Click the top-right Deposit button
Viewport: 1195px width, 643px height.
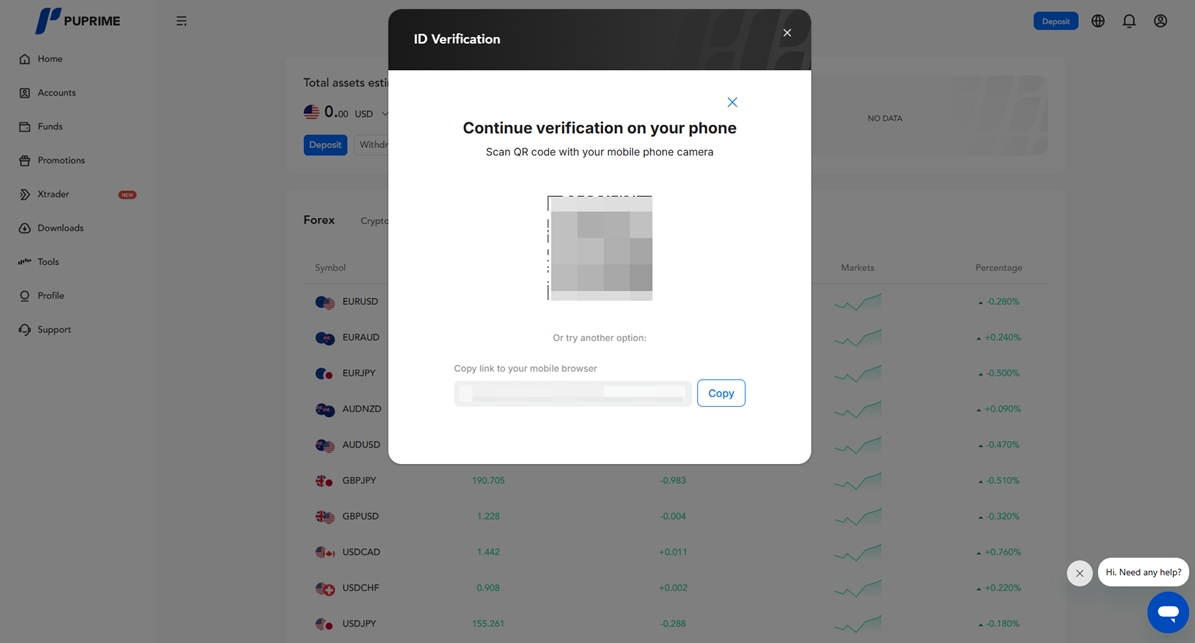point(1055,21)
